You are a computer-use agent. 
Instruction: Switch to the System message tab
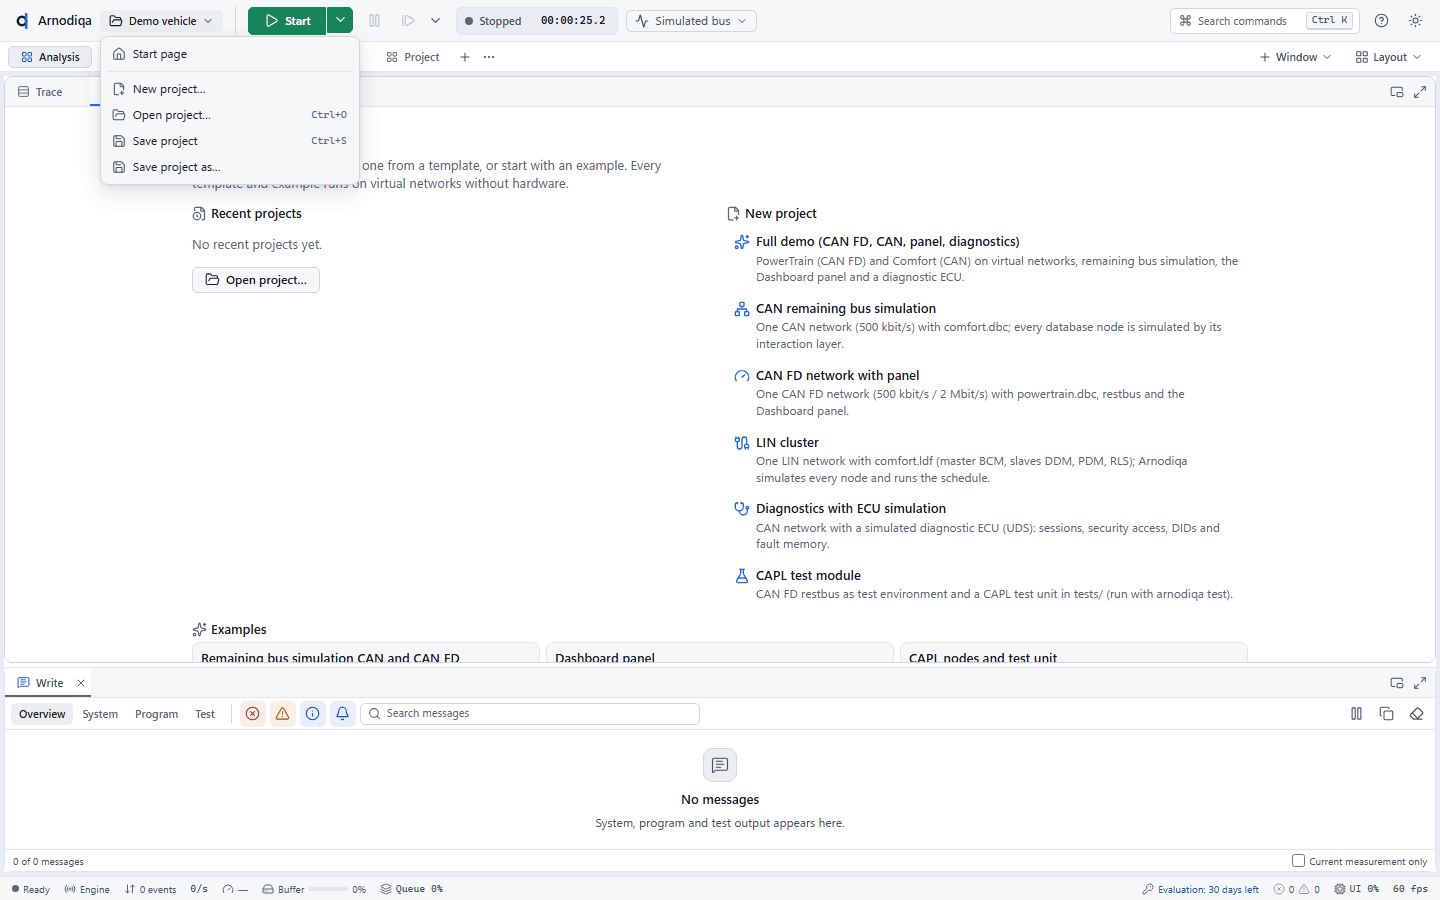100,714
